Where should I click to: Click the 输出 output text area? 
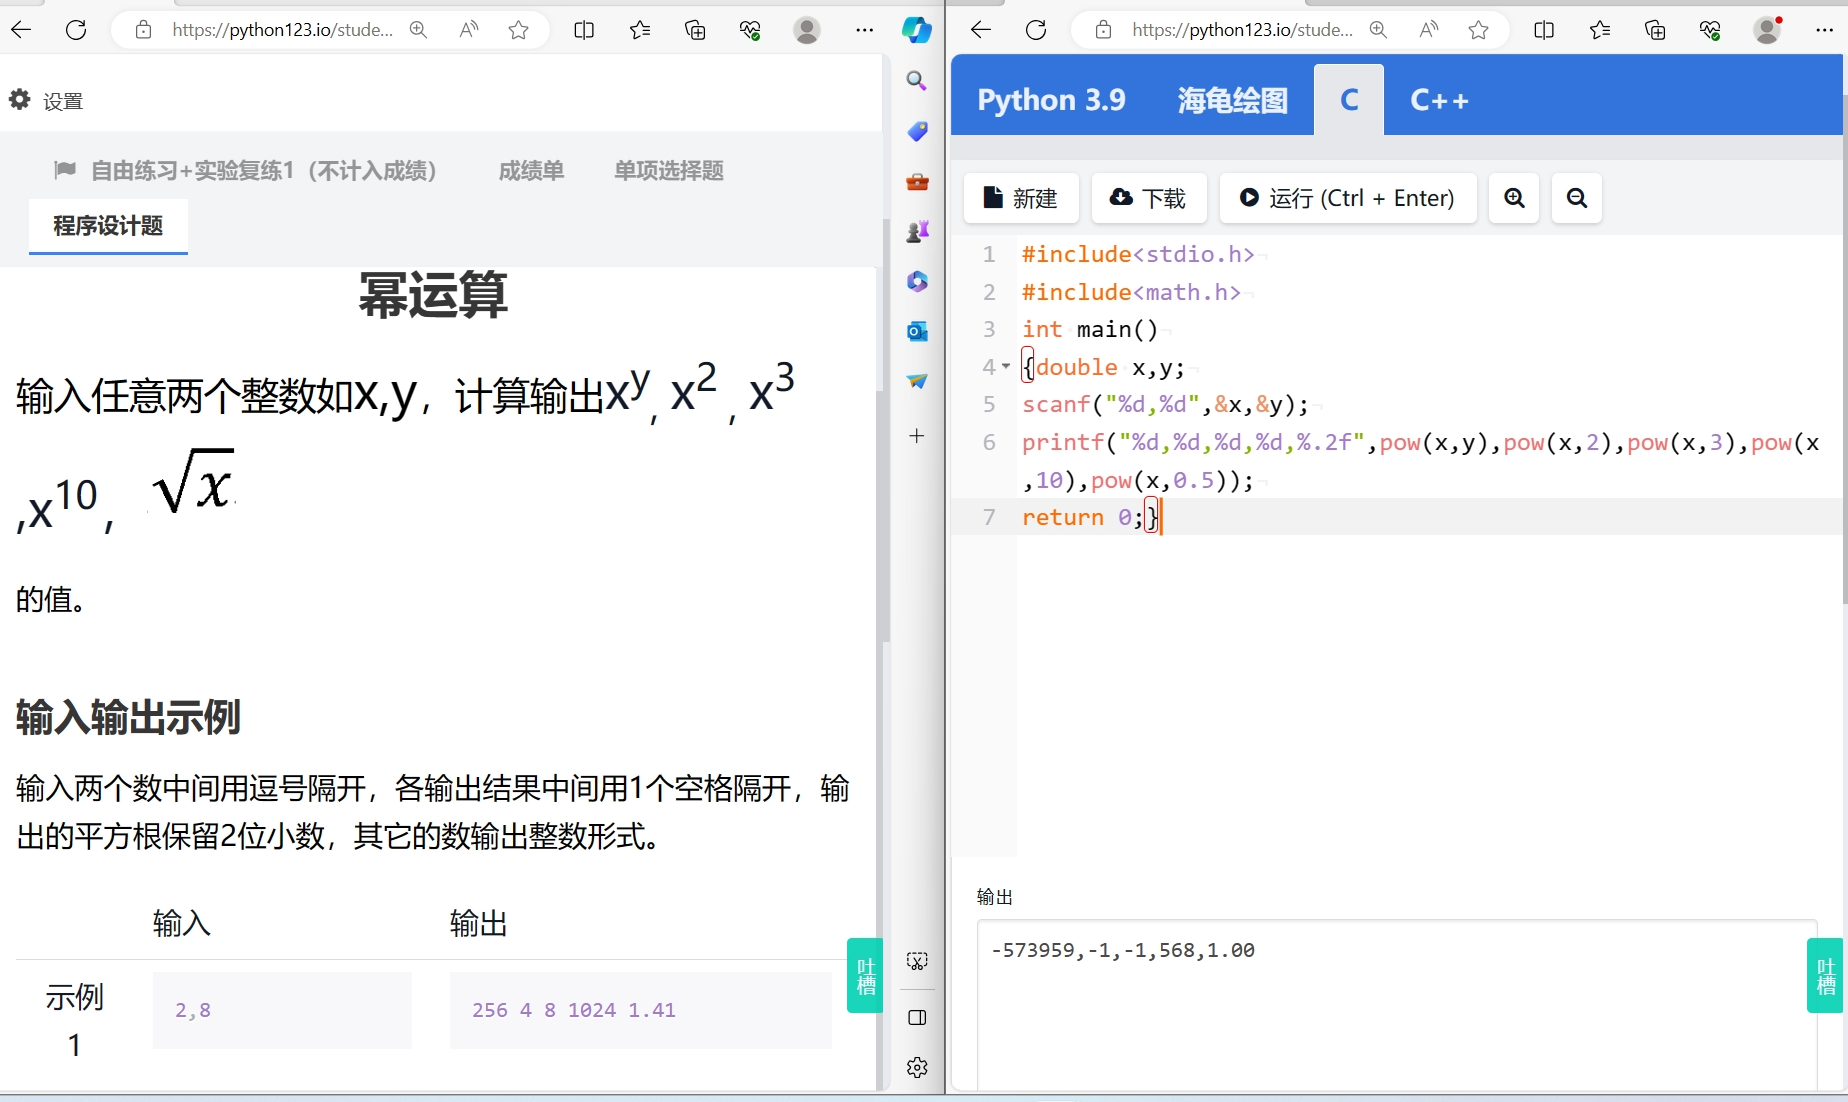[x=1396, y=1005]
